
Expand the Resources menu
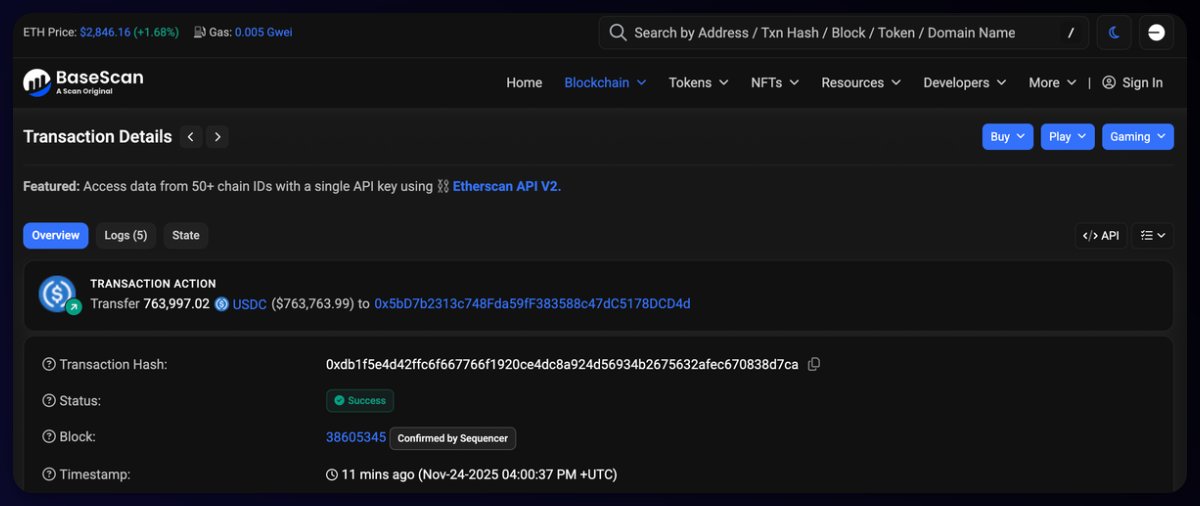861,83
